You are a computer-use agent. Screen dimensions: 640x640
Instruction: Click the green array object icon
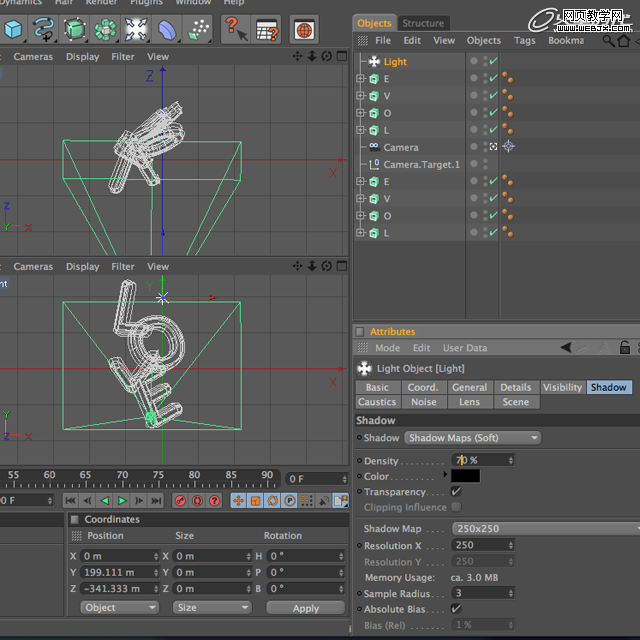(x=105, y=29)
